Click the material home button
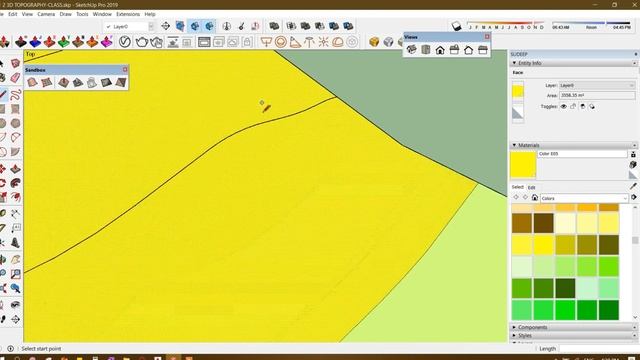 (x=535, y=198)
